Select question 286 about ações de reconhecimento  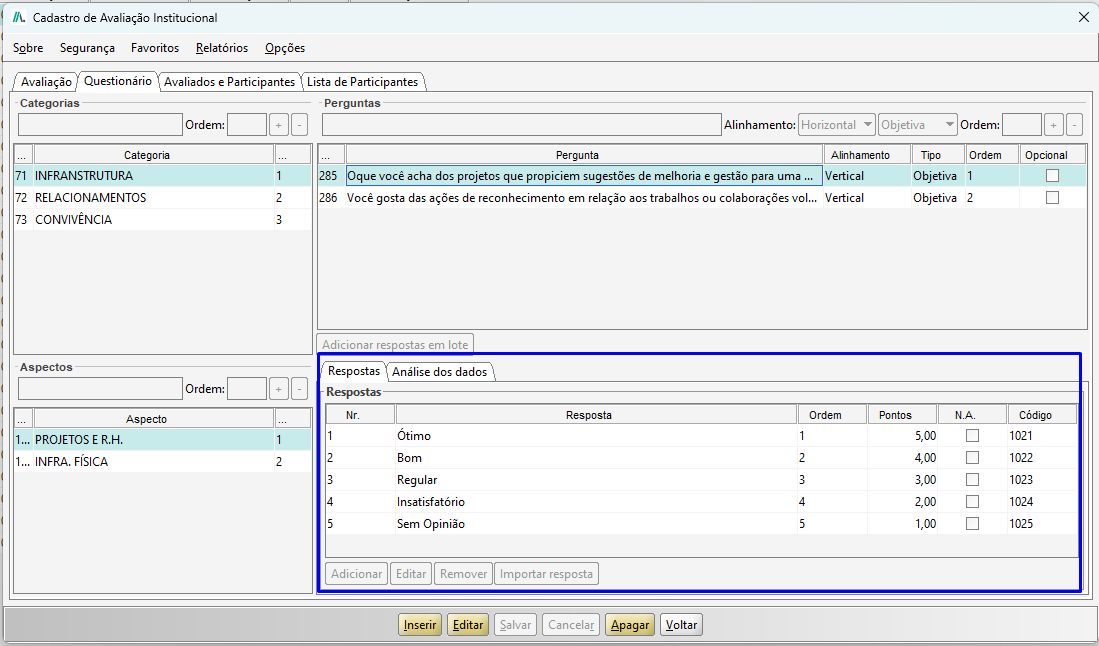[702, 198]
